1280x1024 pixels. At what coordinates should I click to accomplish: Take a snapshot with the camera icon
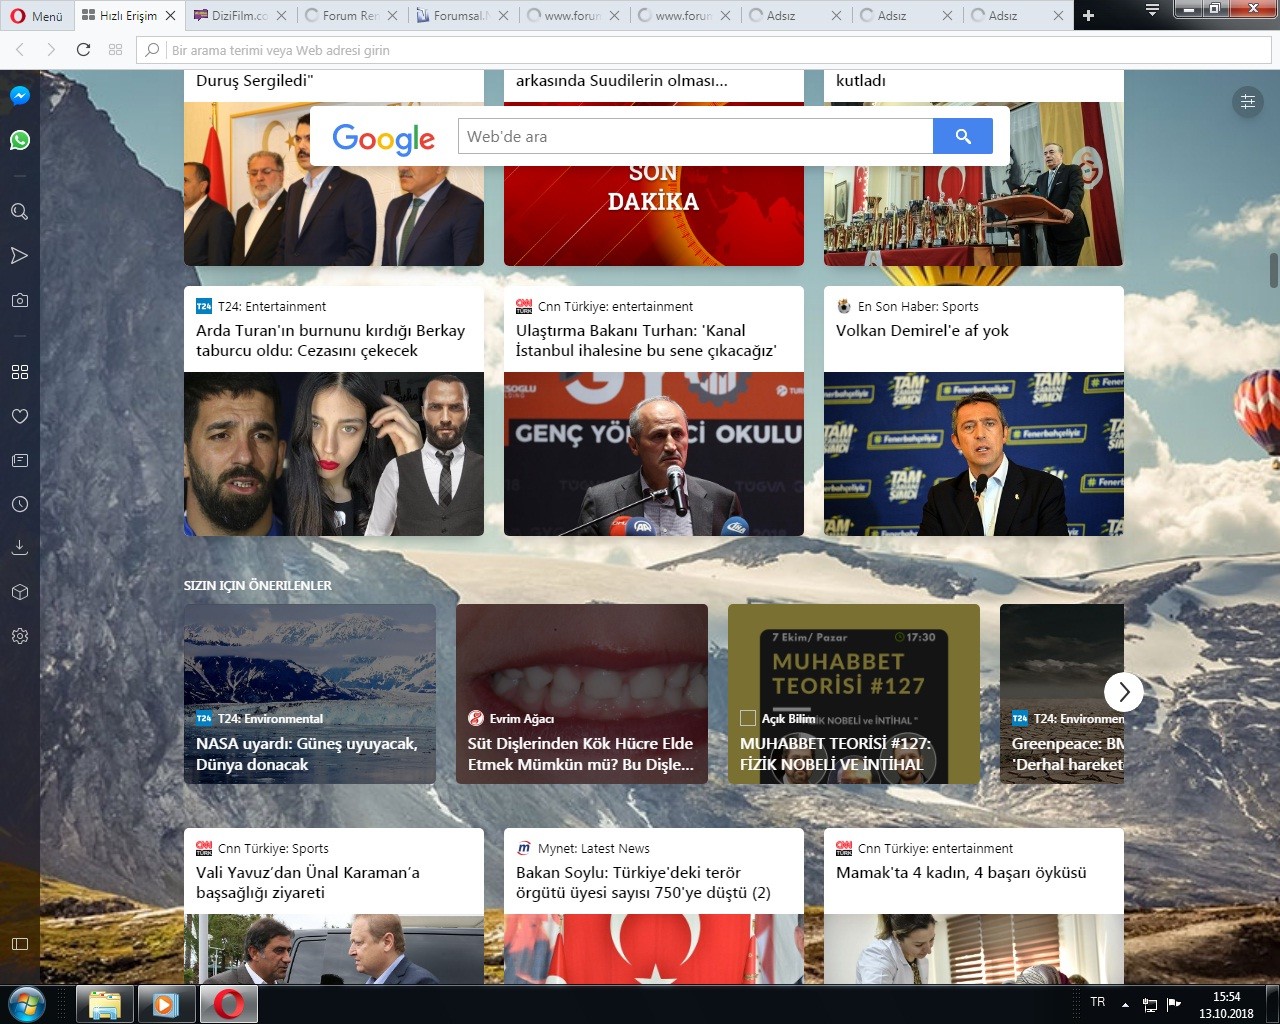click(19, 300)
